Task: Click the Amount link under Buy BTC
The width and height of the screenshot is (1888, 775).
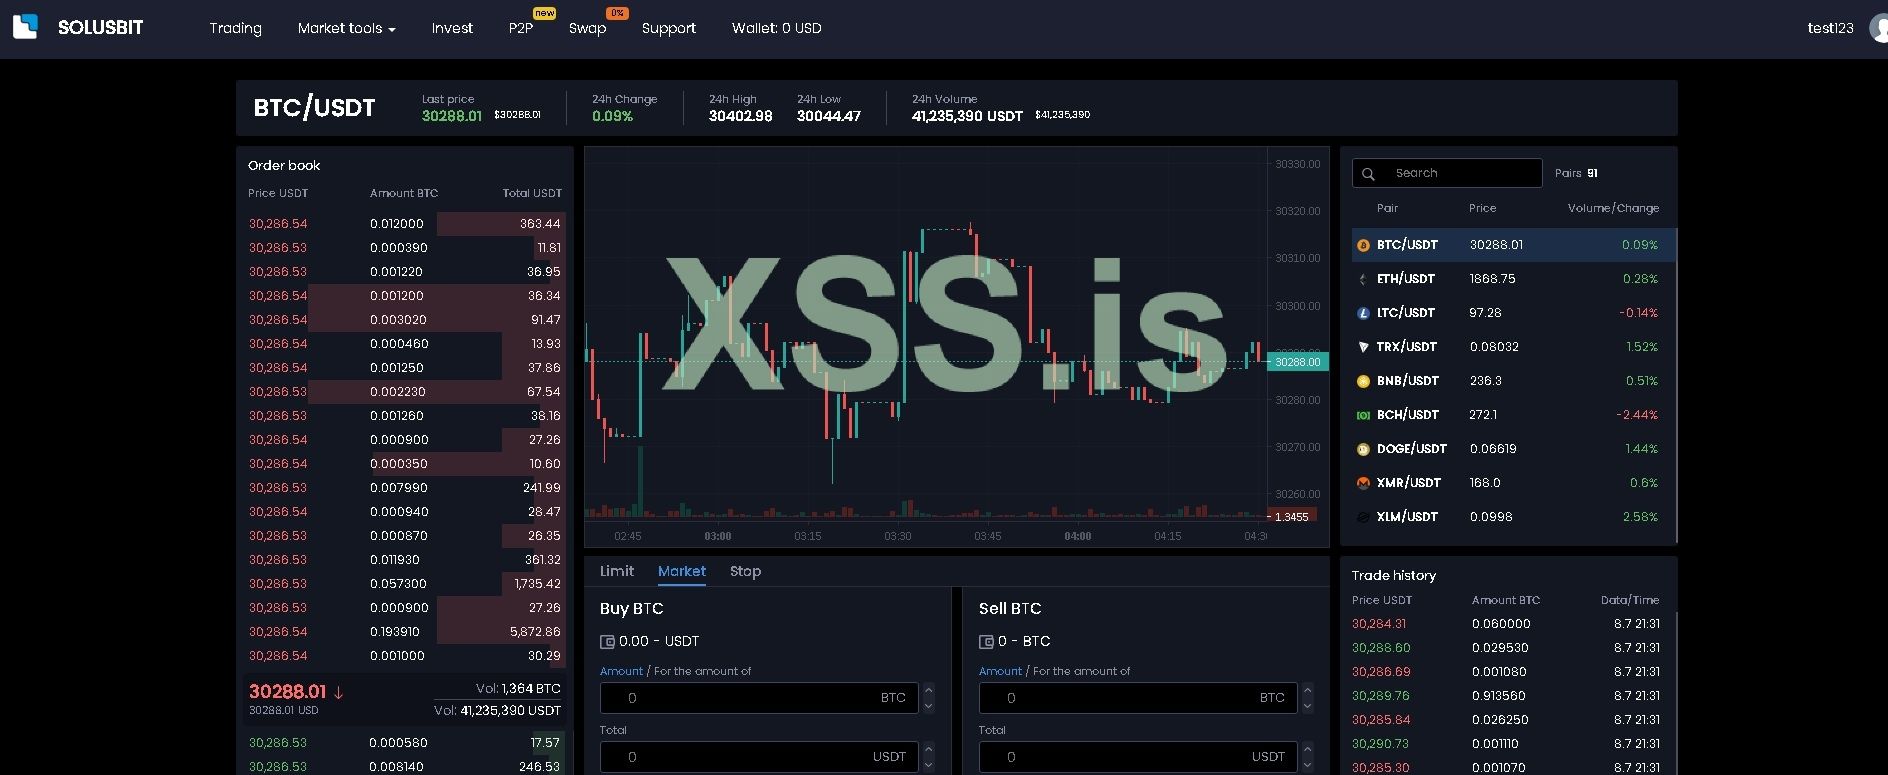Action: (621, 671)
